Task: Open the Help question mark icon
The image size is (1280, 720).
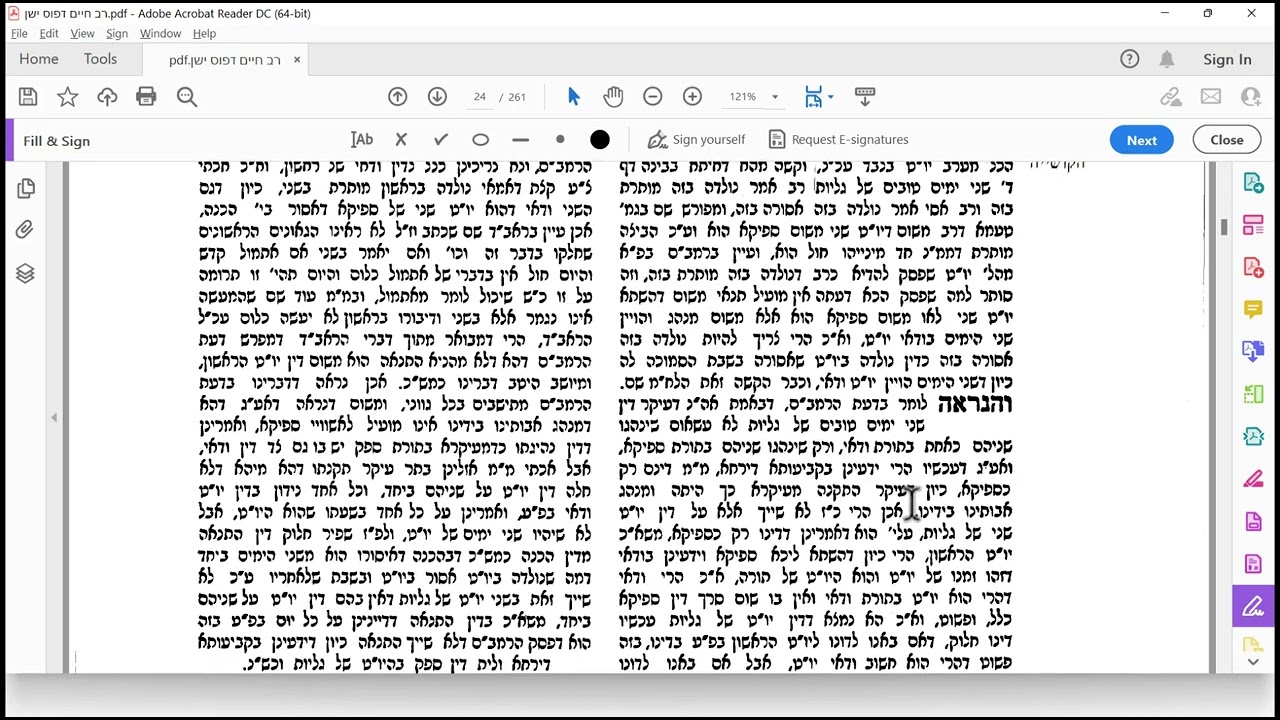Action: tap(1130, 60)
